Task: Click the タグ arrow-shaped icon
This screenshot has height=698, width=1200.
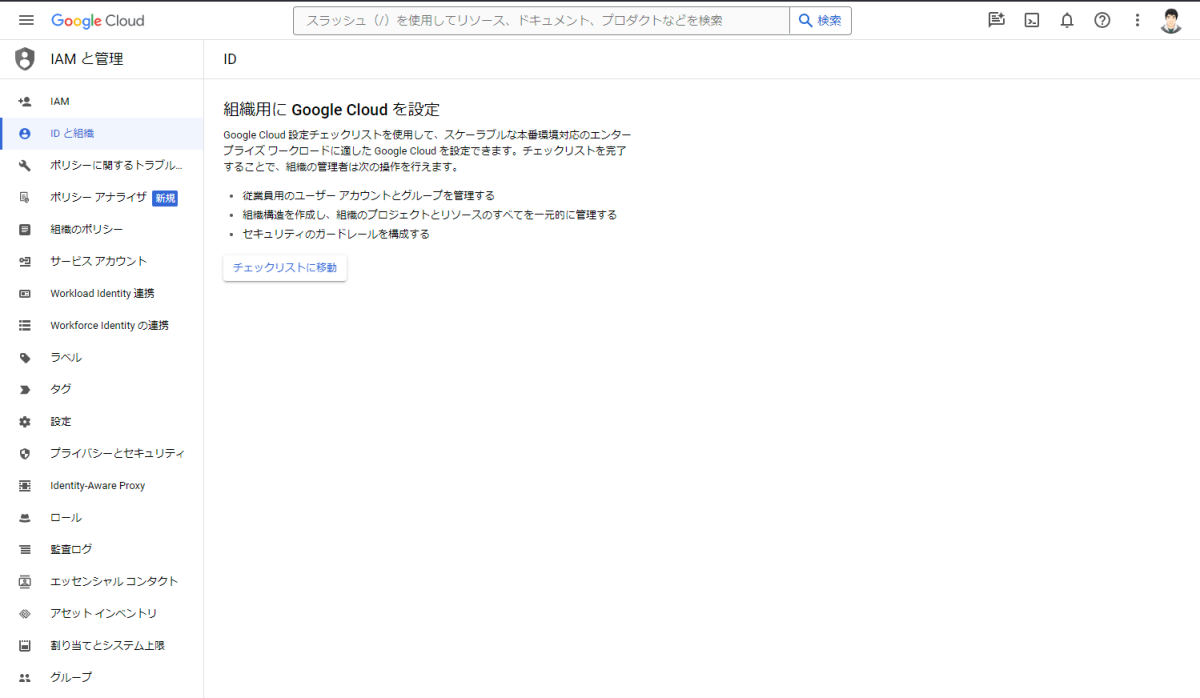Action: (x=25, y=389)
